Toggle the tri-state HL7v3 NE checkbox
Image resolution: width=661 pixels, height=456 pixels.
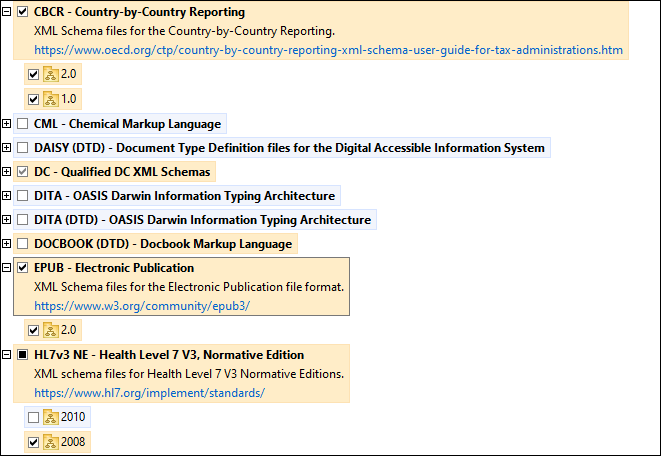23,354
